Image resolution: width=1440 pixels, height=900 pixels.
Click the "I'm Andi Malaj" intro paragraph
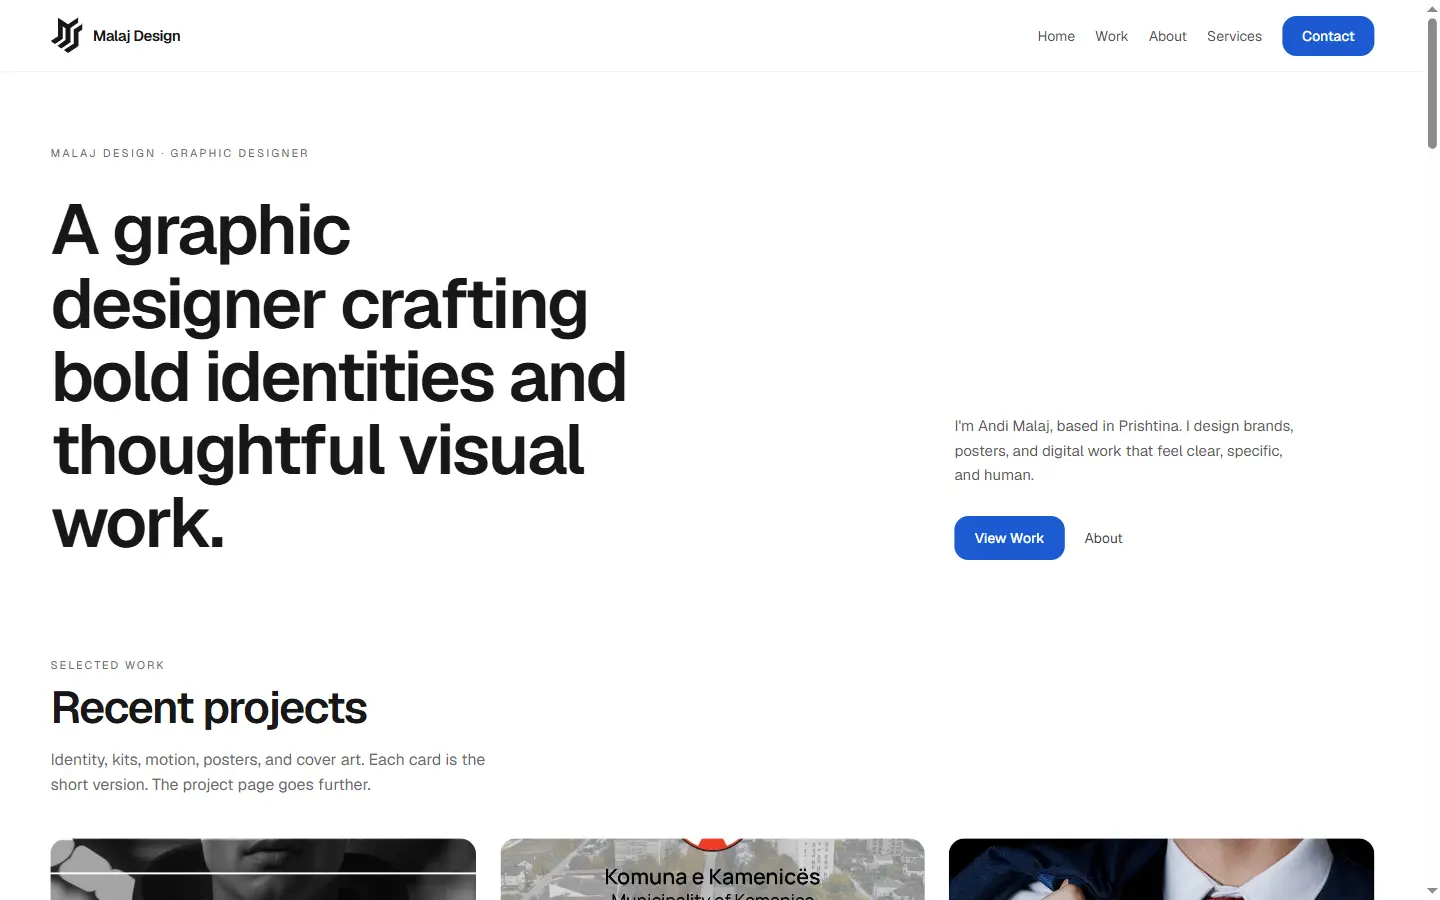[1124, 451]
